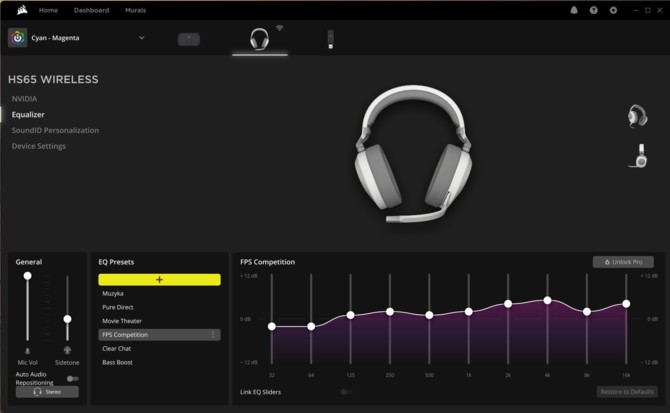Click the 8k EQ band handle

click(587, 312)
